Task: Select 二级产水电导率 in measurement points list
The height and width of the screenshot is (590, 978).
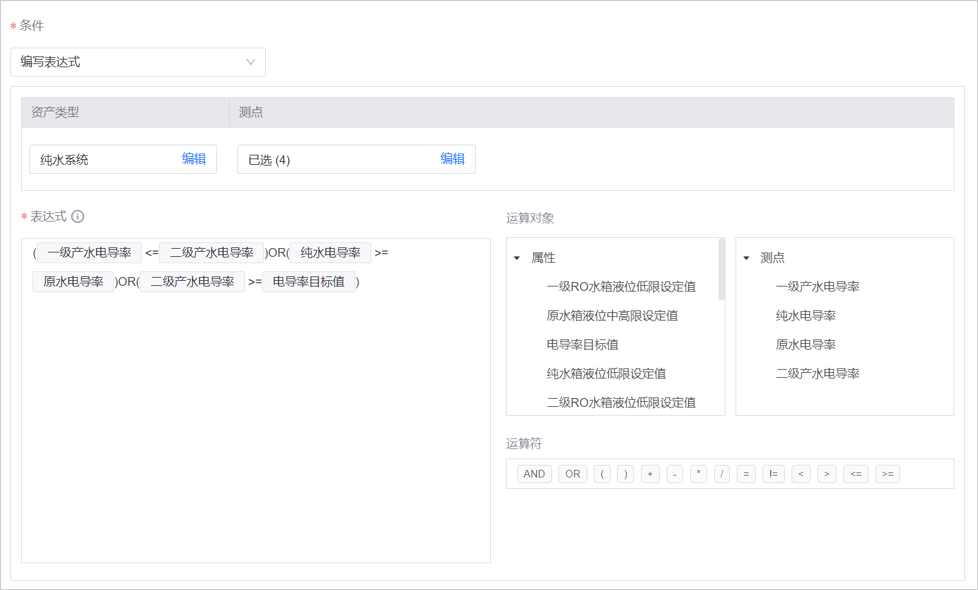Action: pos(817,374)
